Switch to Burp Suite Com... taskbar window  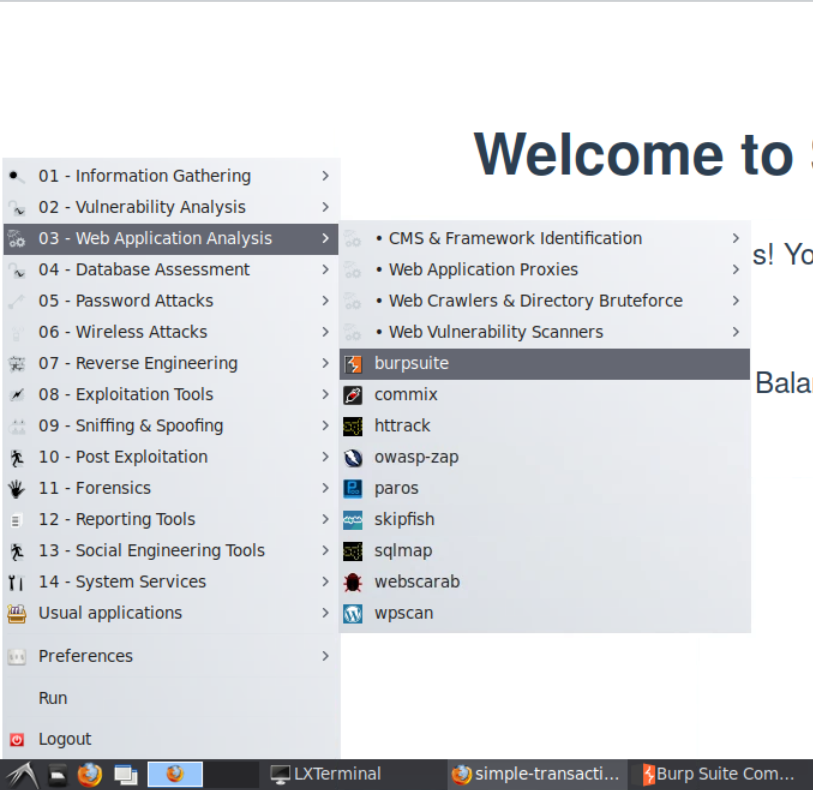(x=720, y=774)
